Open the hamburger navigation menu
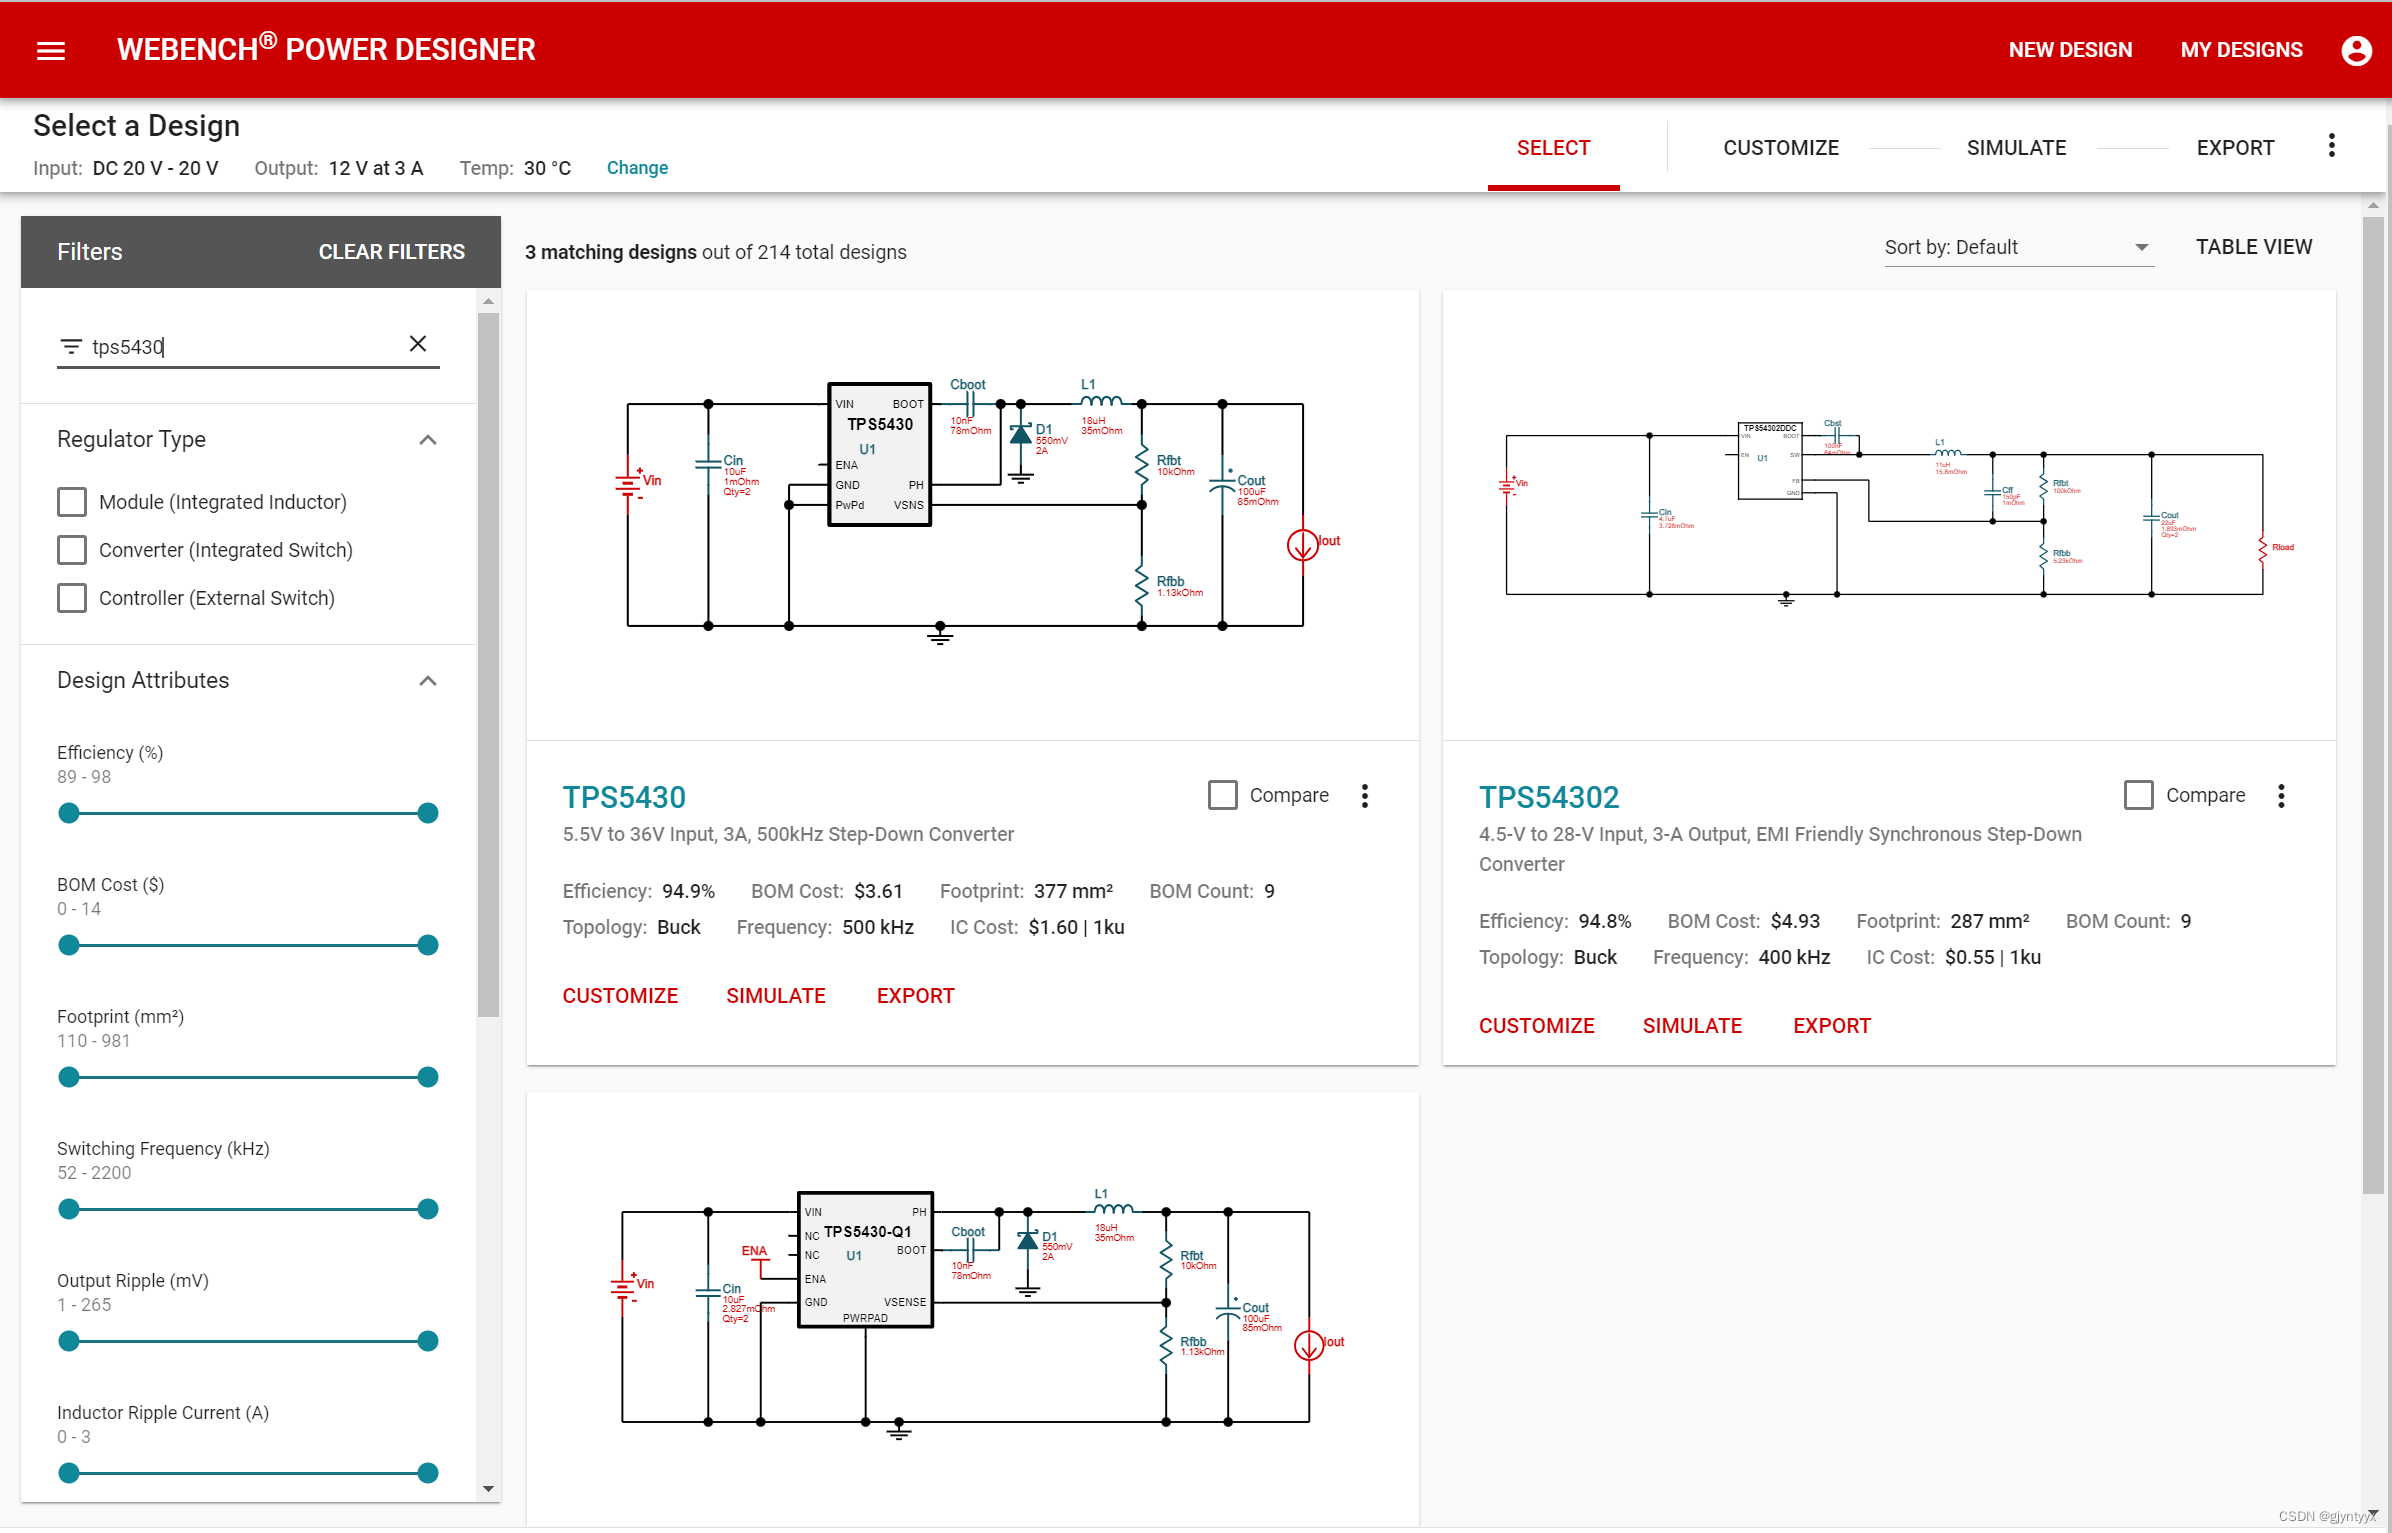This screenshot has height=1533, width=2392. (51, 50)
